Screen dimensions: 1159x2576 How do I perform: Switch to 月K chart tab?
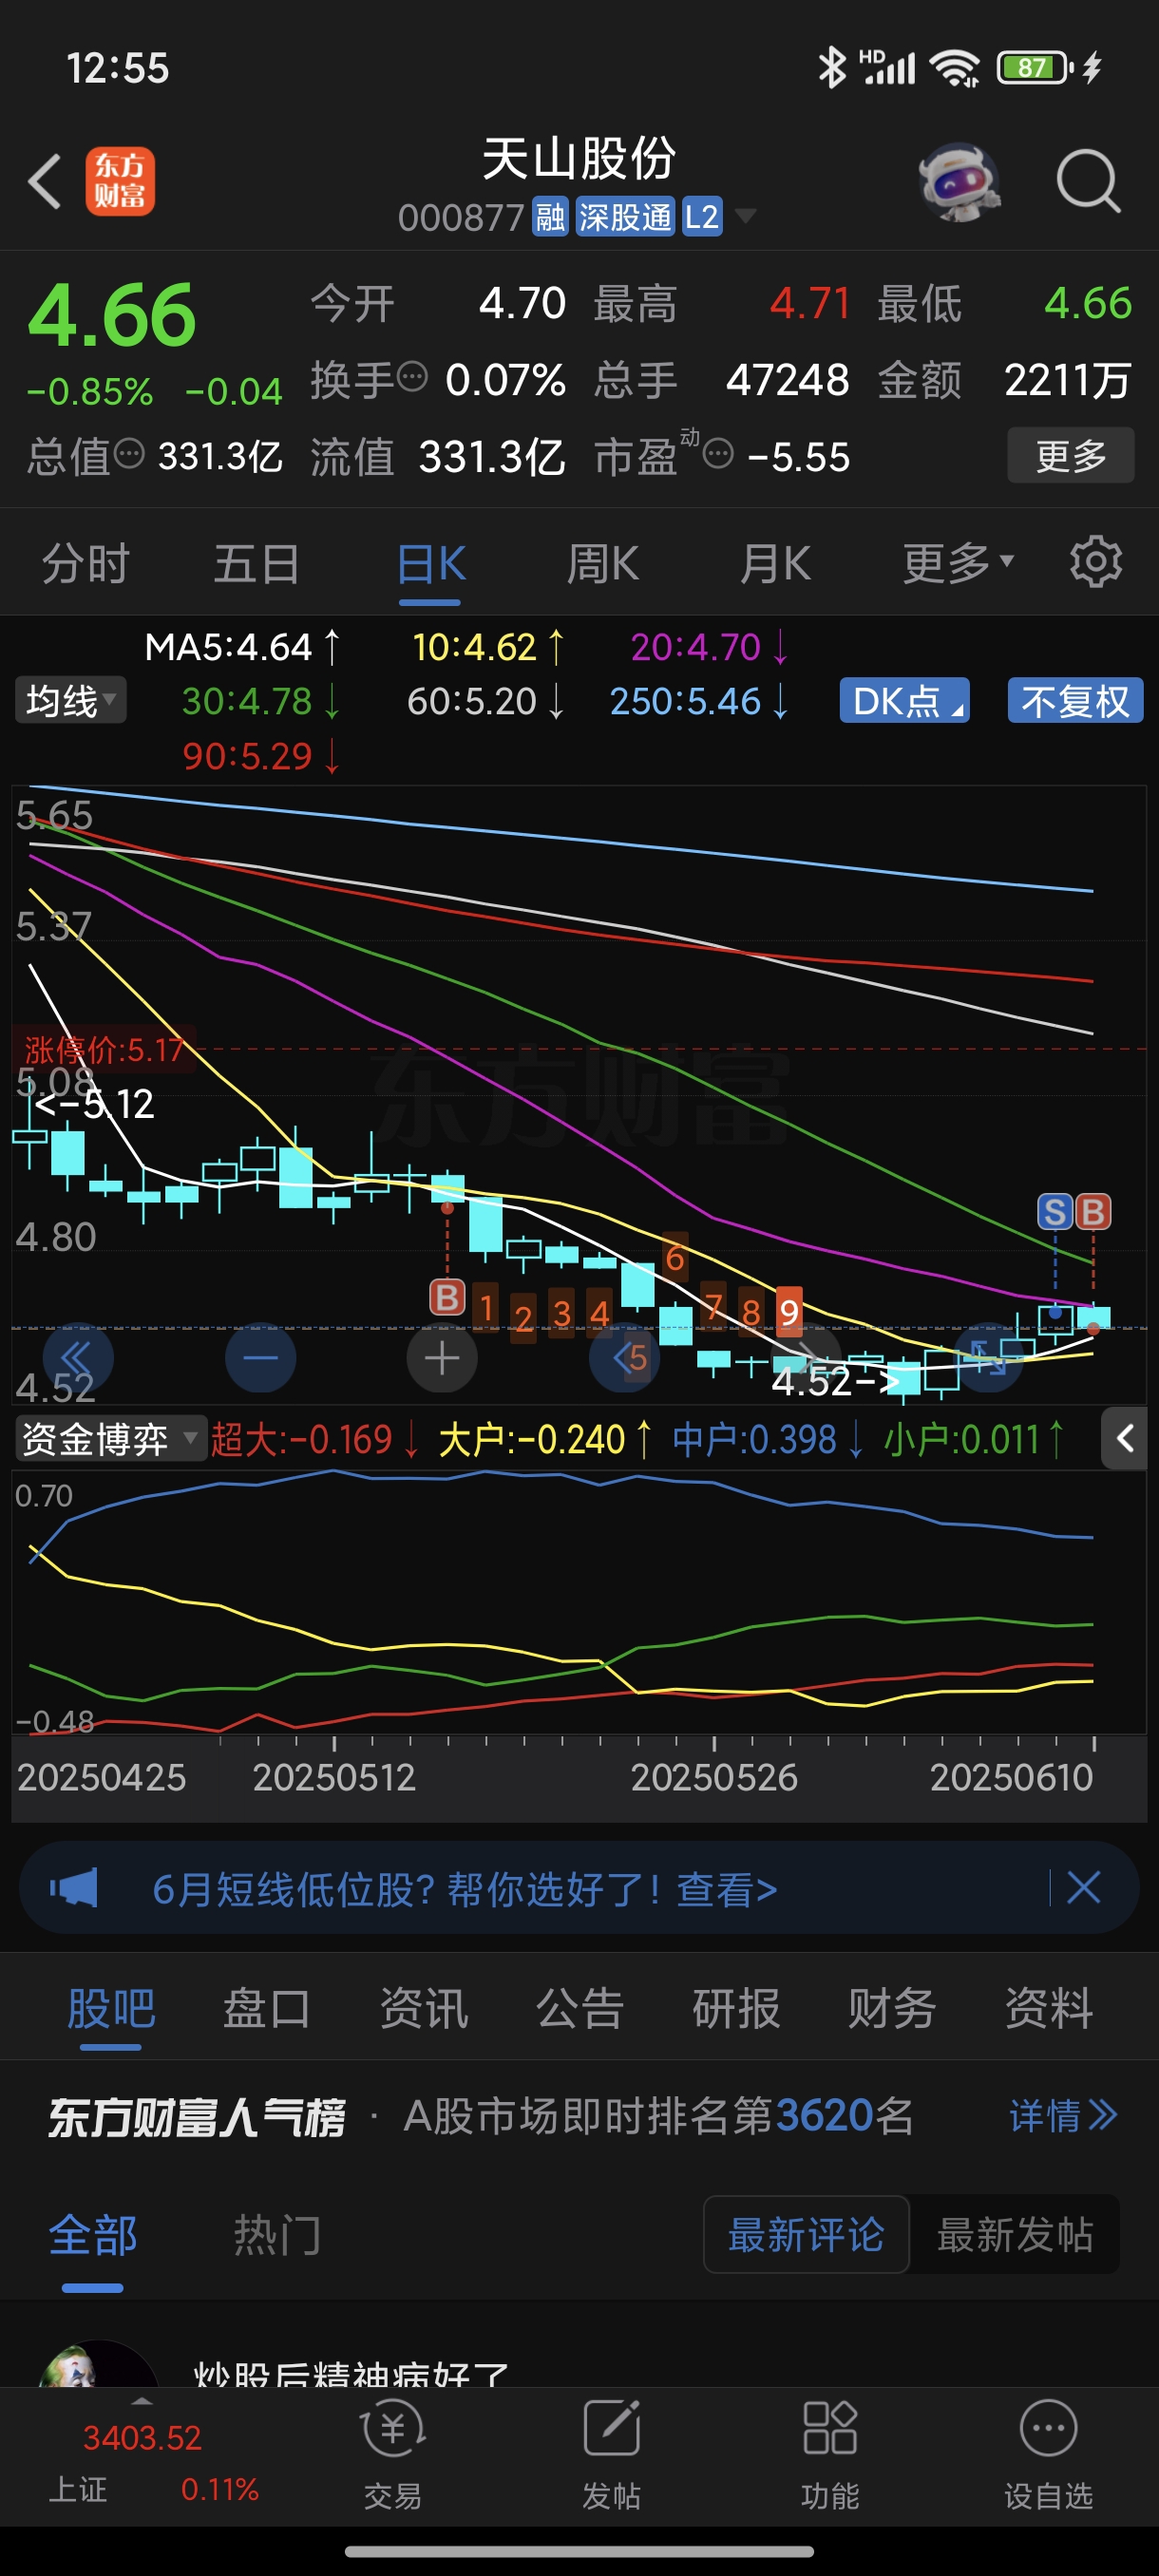[775, 562]
